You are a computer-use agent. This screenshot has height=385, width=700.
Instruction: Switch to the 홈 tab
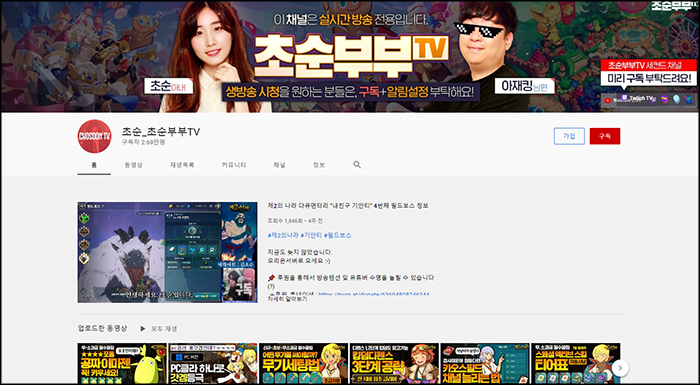tap(94, 165)
